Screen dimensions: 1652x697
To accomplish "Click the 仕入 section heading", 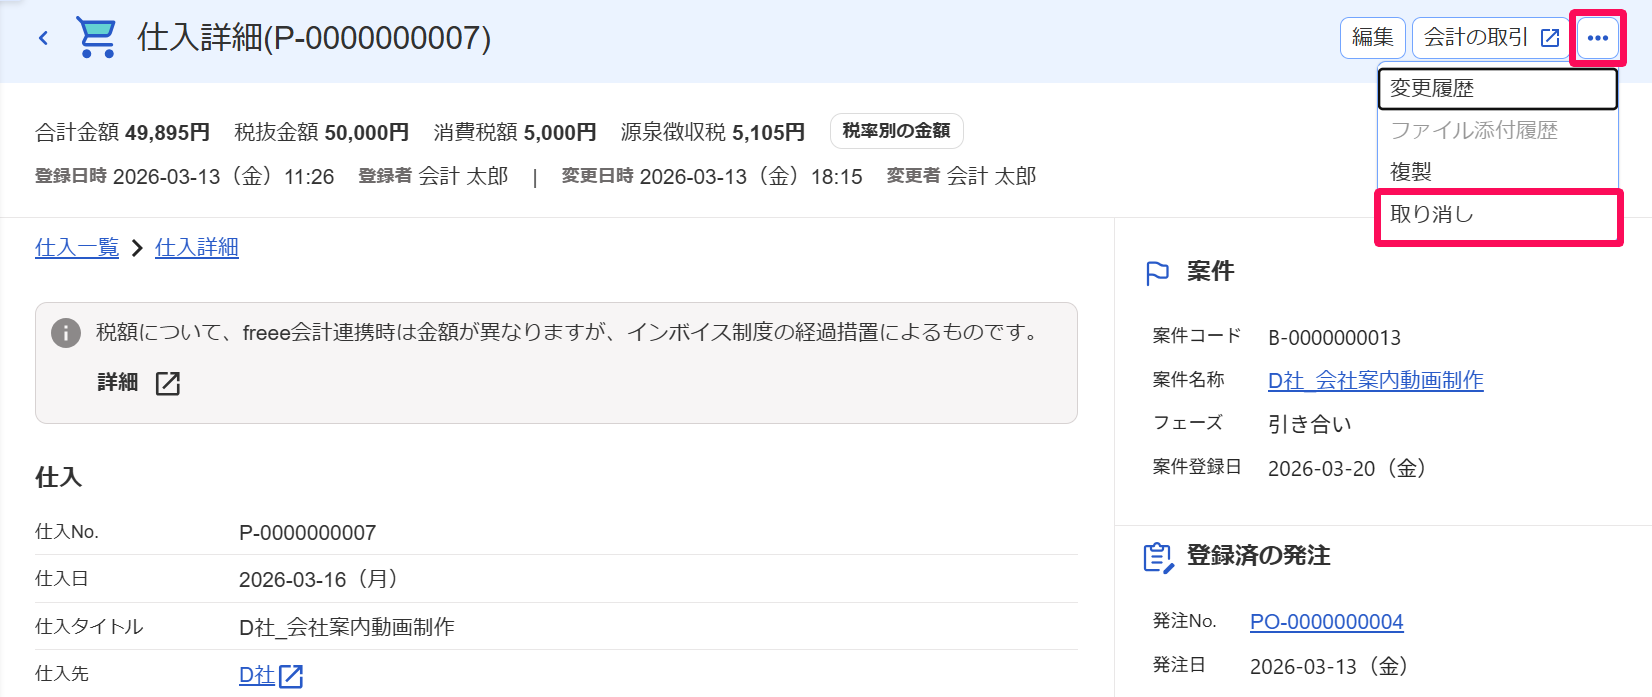I will click(x=59, y=477).
